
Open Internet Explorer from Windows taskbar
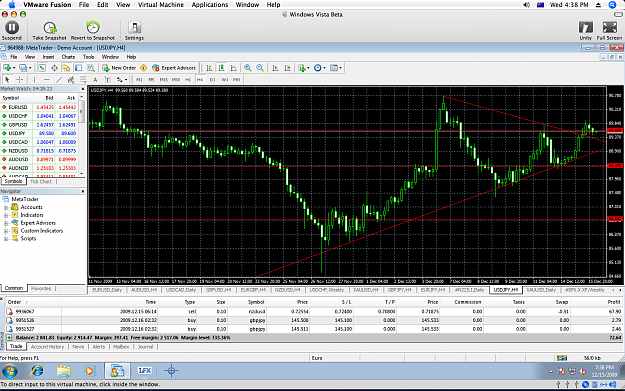pyautogui.click(x=37, y=371)
